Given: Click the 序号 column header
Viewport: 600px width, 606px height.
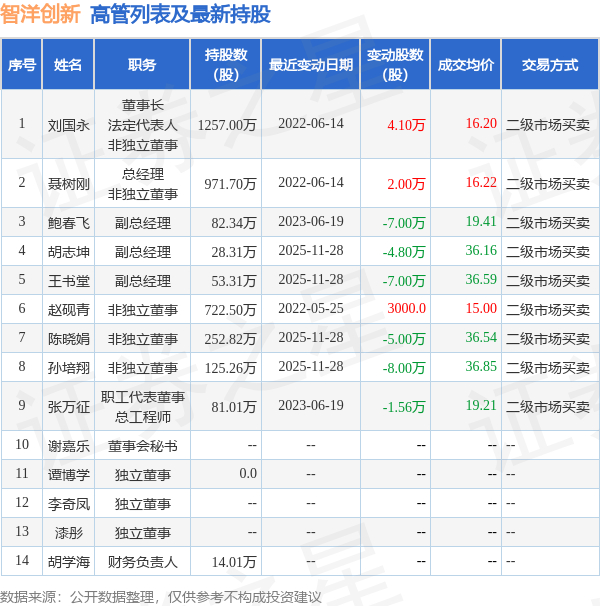Looking at the screenshot, I should (x=22, y=65).
